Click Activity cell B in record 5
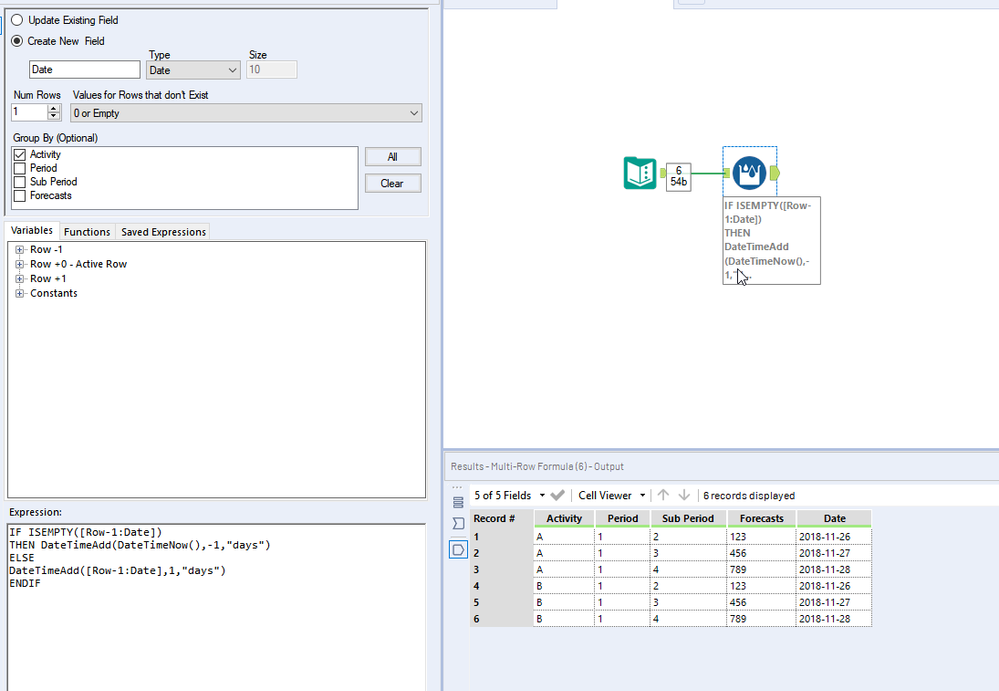The width and height of the screenshot is (999, 691). pyautogui.click(x=564, y=602)
